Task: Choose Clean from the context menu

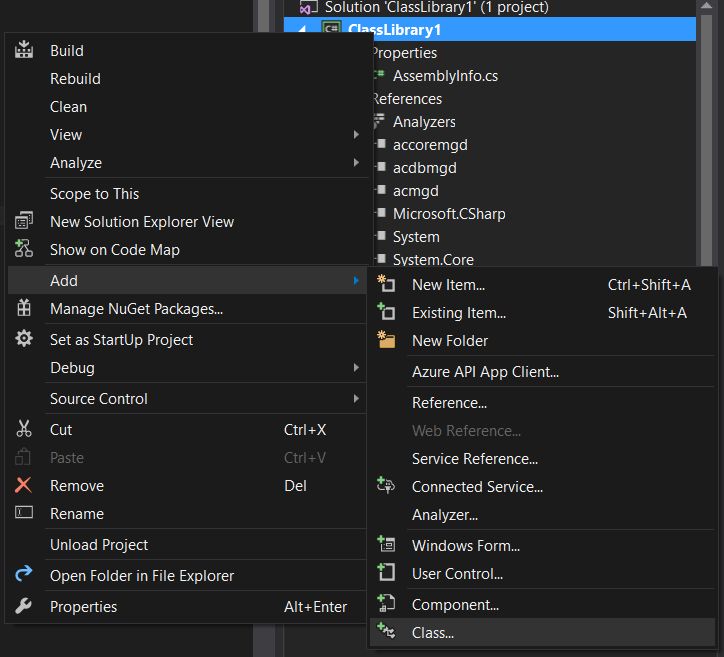Action: click(187, 107)
